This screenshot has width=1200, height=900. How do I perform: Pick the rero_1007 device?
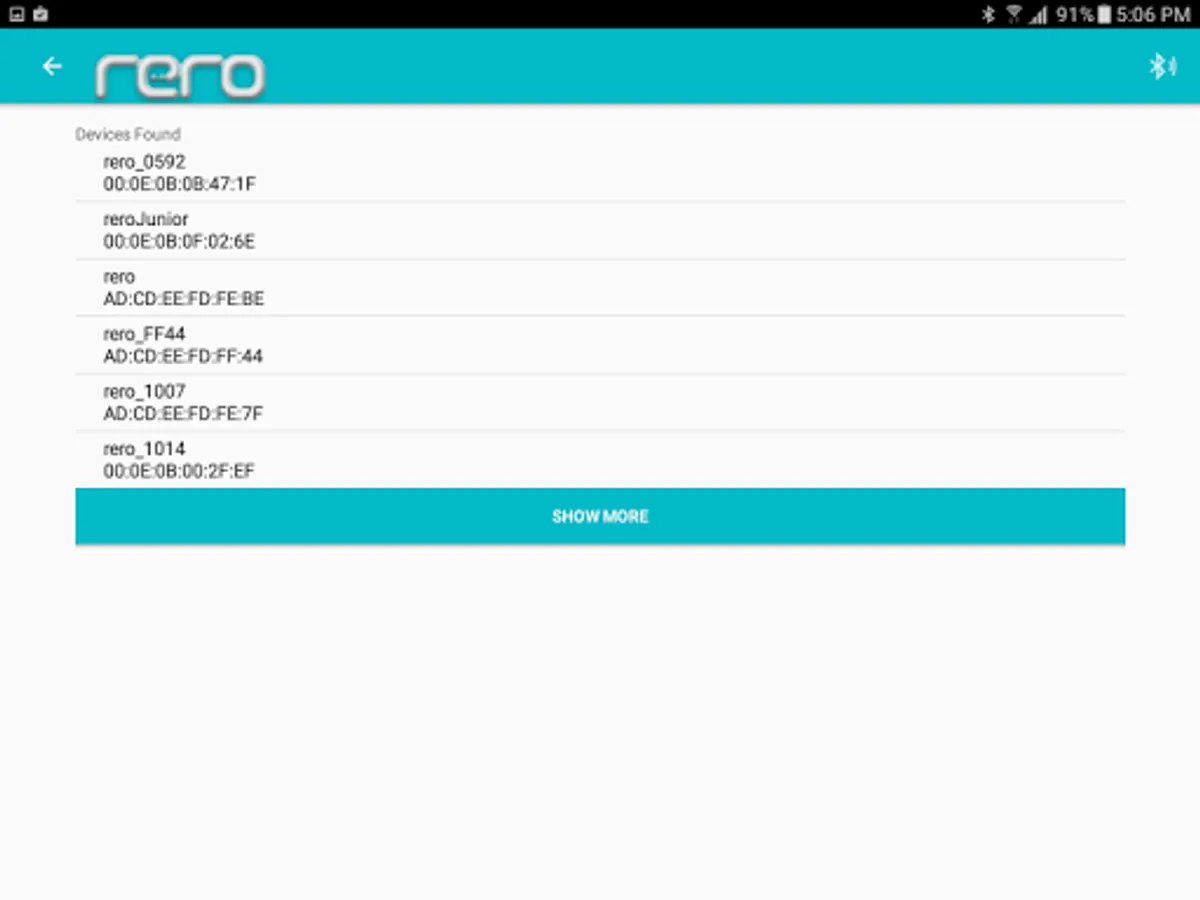(x=600, y=403)
